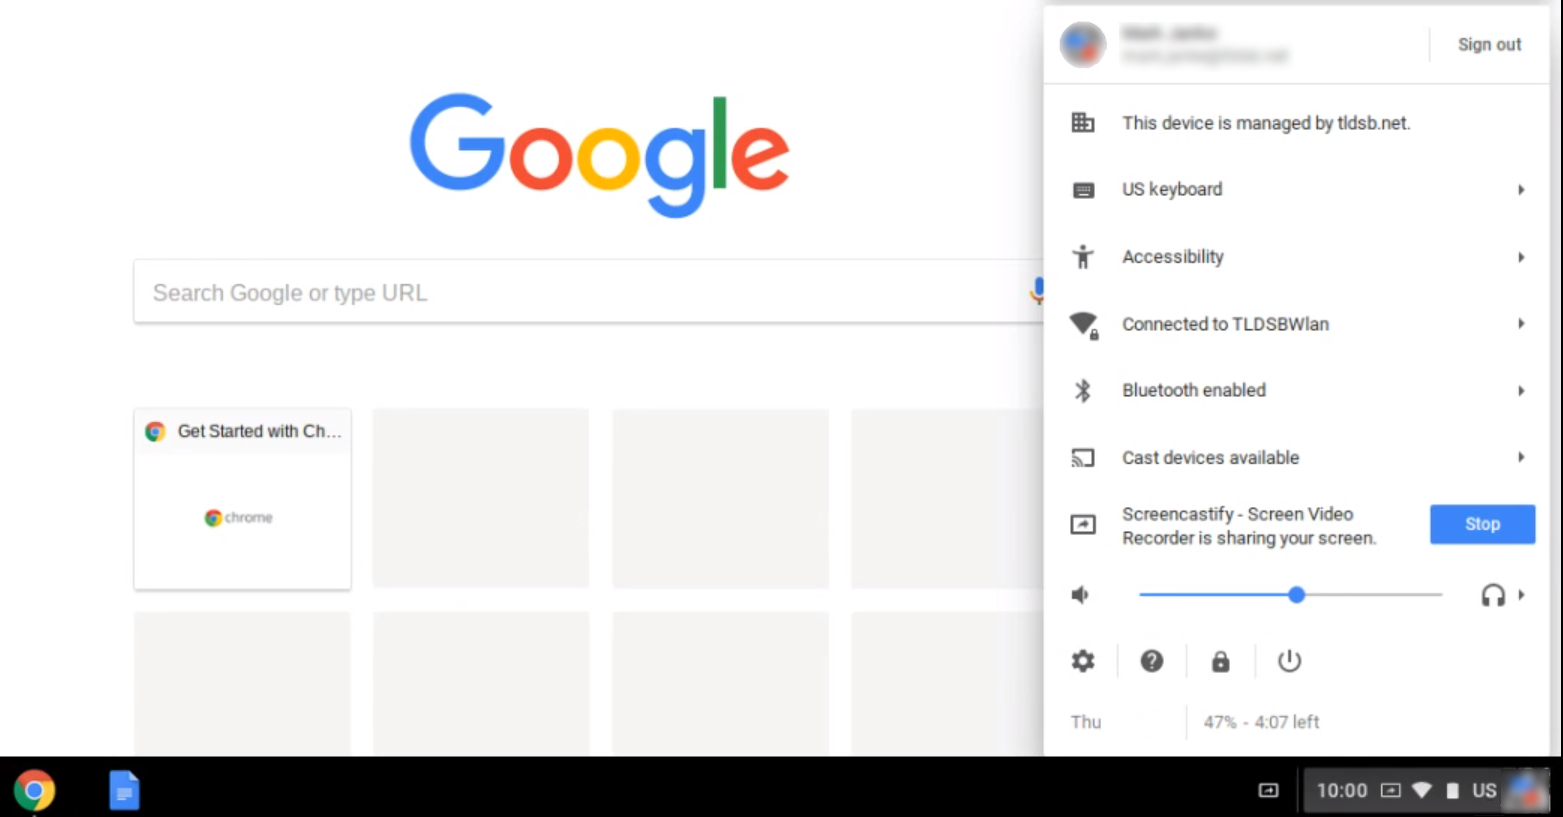This screenshot has height=817, width=1563.
Task: Open Google Docs from the shelf
Action: [124, 791]
